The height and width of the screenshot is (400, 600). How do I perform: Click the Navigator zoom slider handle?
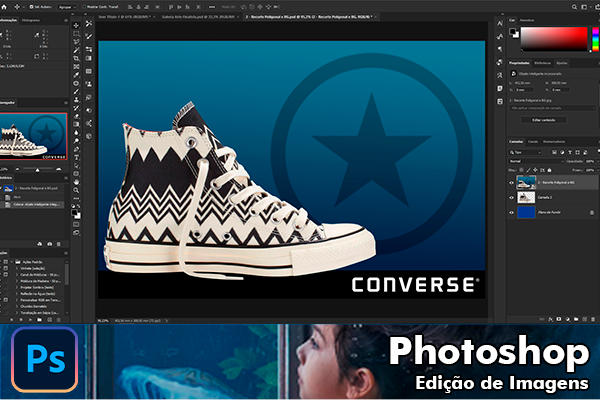click(x=37, y=170)
